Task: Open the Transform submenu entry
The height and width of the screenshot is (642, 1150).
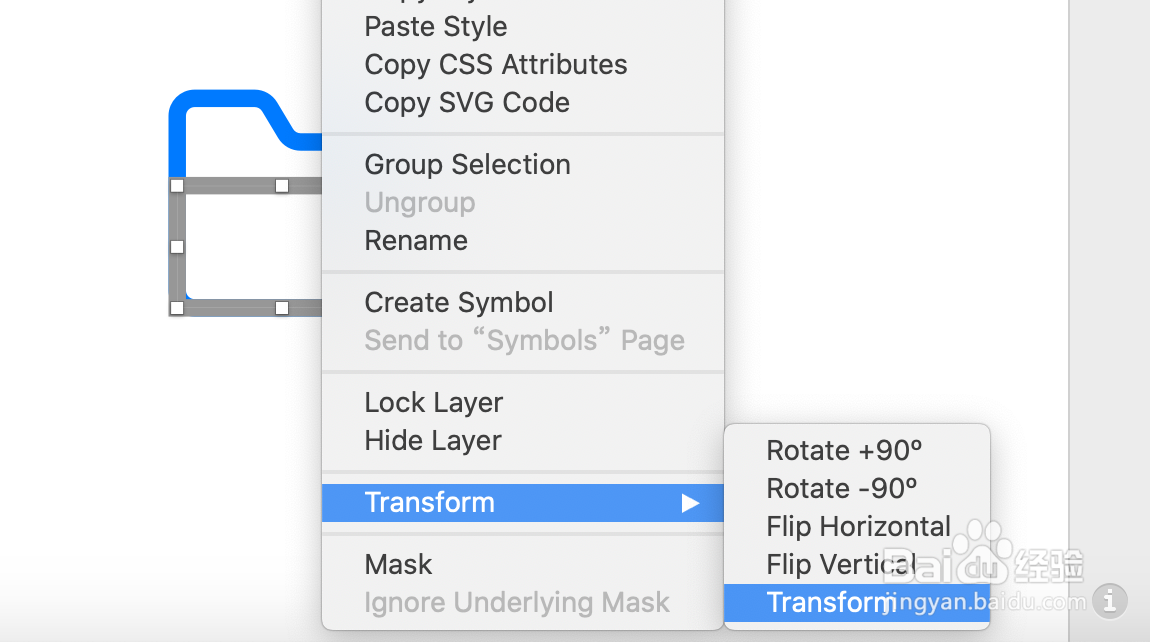Action: (429, 503)
